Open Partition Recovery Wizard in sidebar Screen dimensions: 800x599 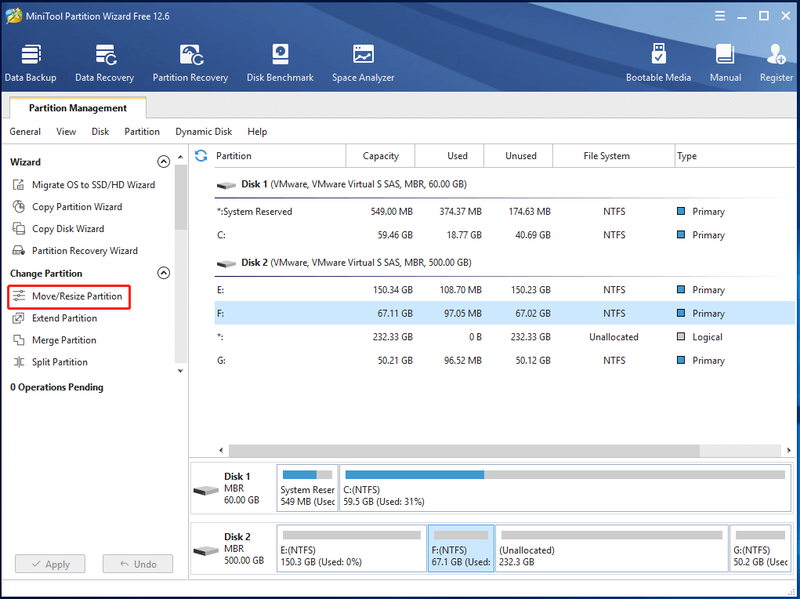tap(75, 251)
